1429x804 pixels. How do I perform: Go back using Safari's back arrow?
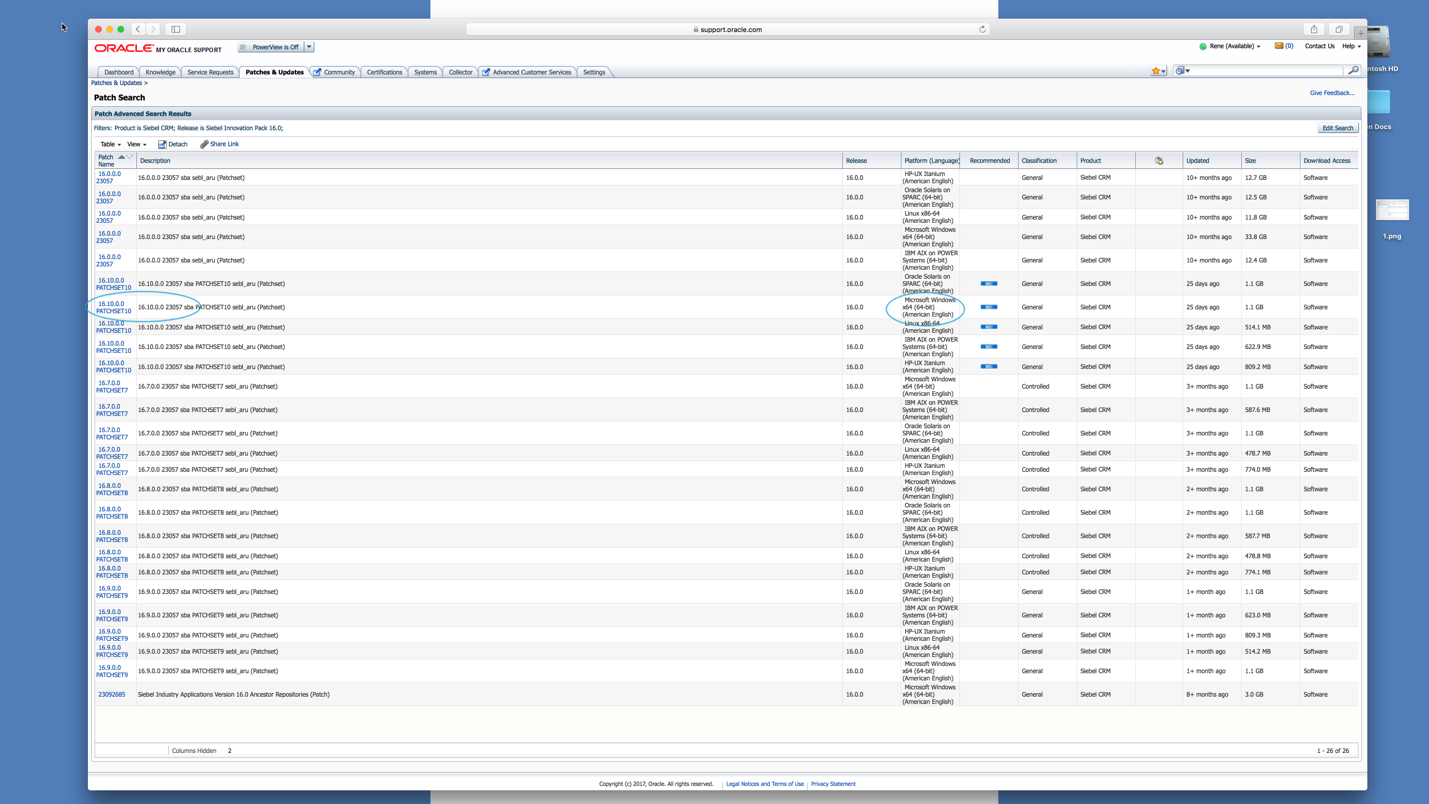point(138,29)
